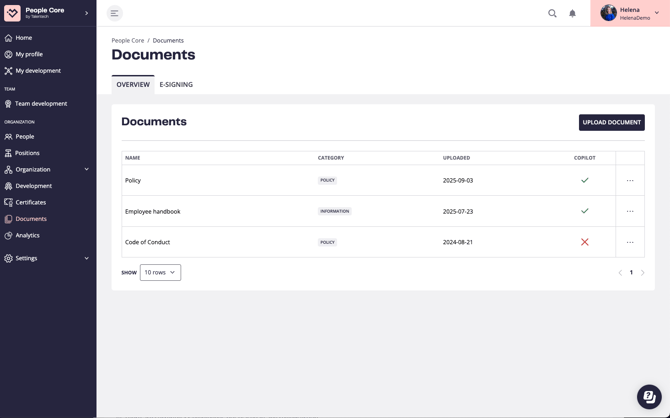Expand the Settings sidebar submenu
This screenshot has height=418, width=670.
tap(86, 258)
